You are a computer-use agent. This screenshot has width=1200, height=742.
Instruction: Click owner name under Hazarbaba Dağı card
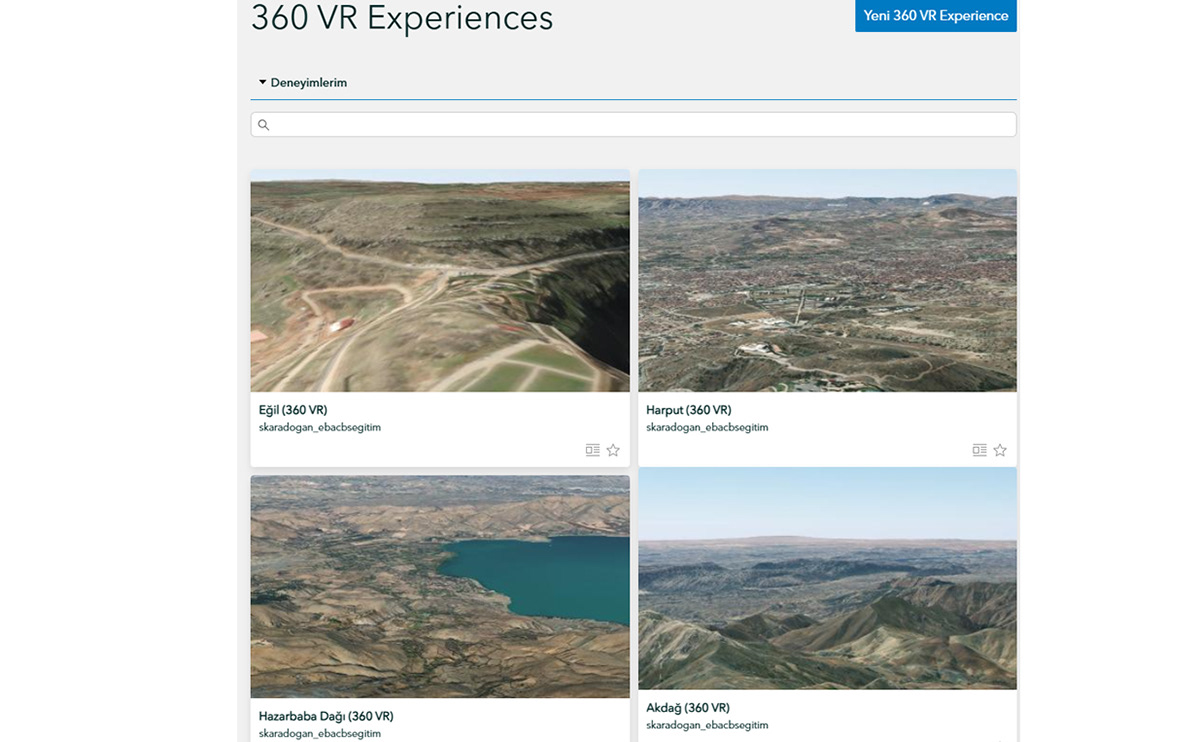[x=320, y=733]
